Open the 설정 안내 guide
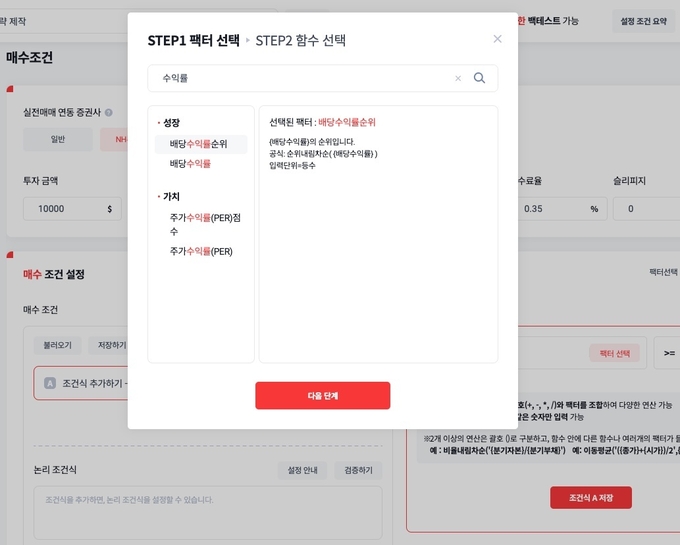 point(302,470)
